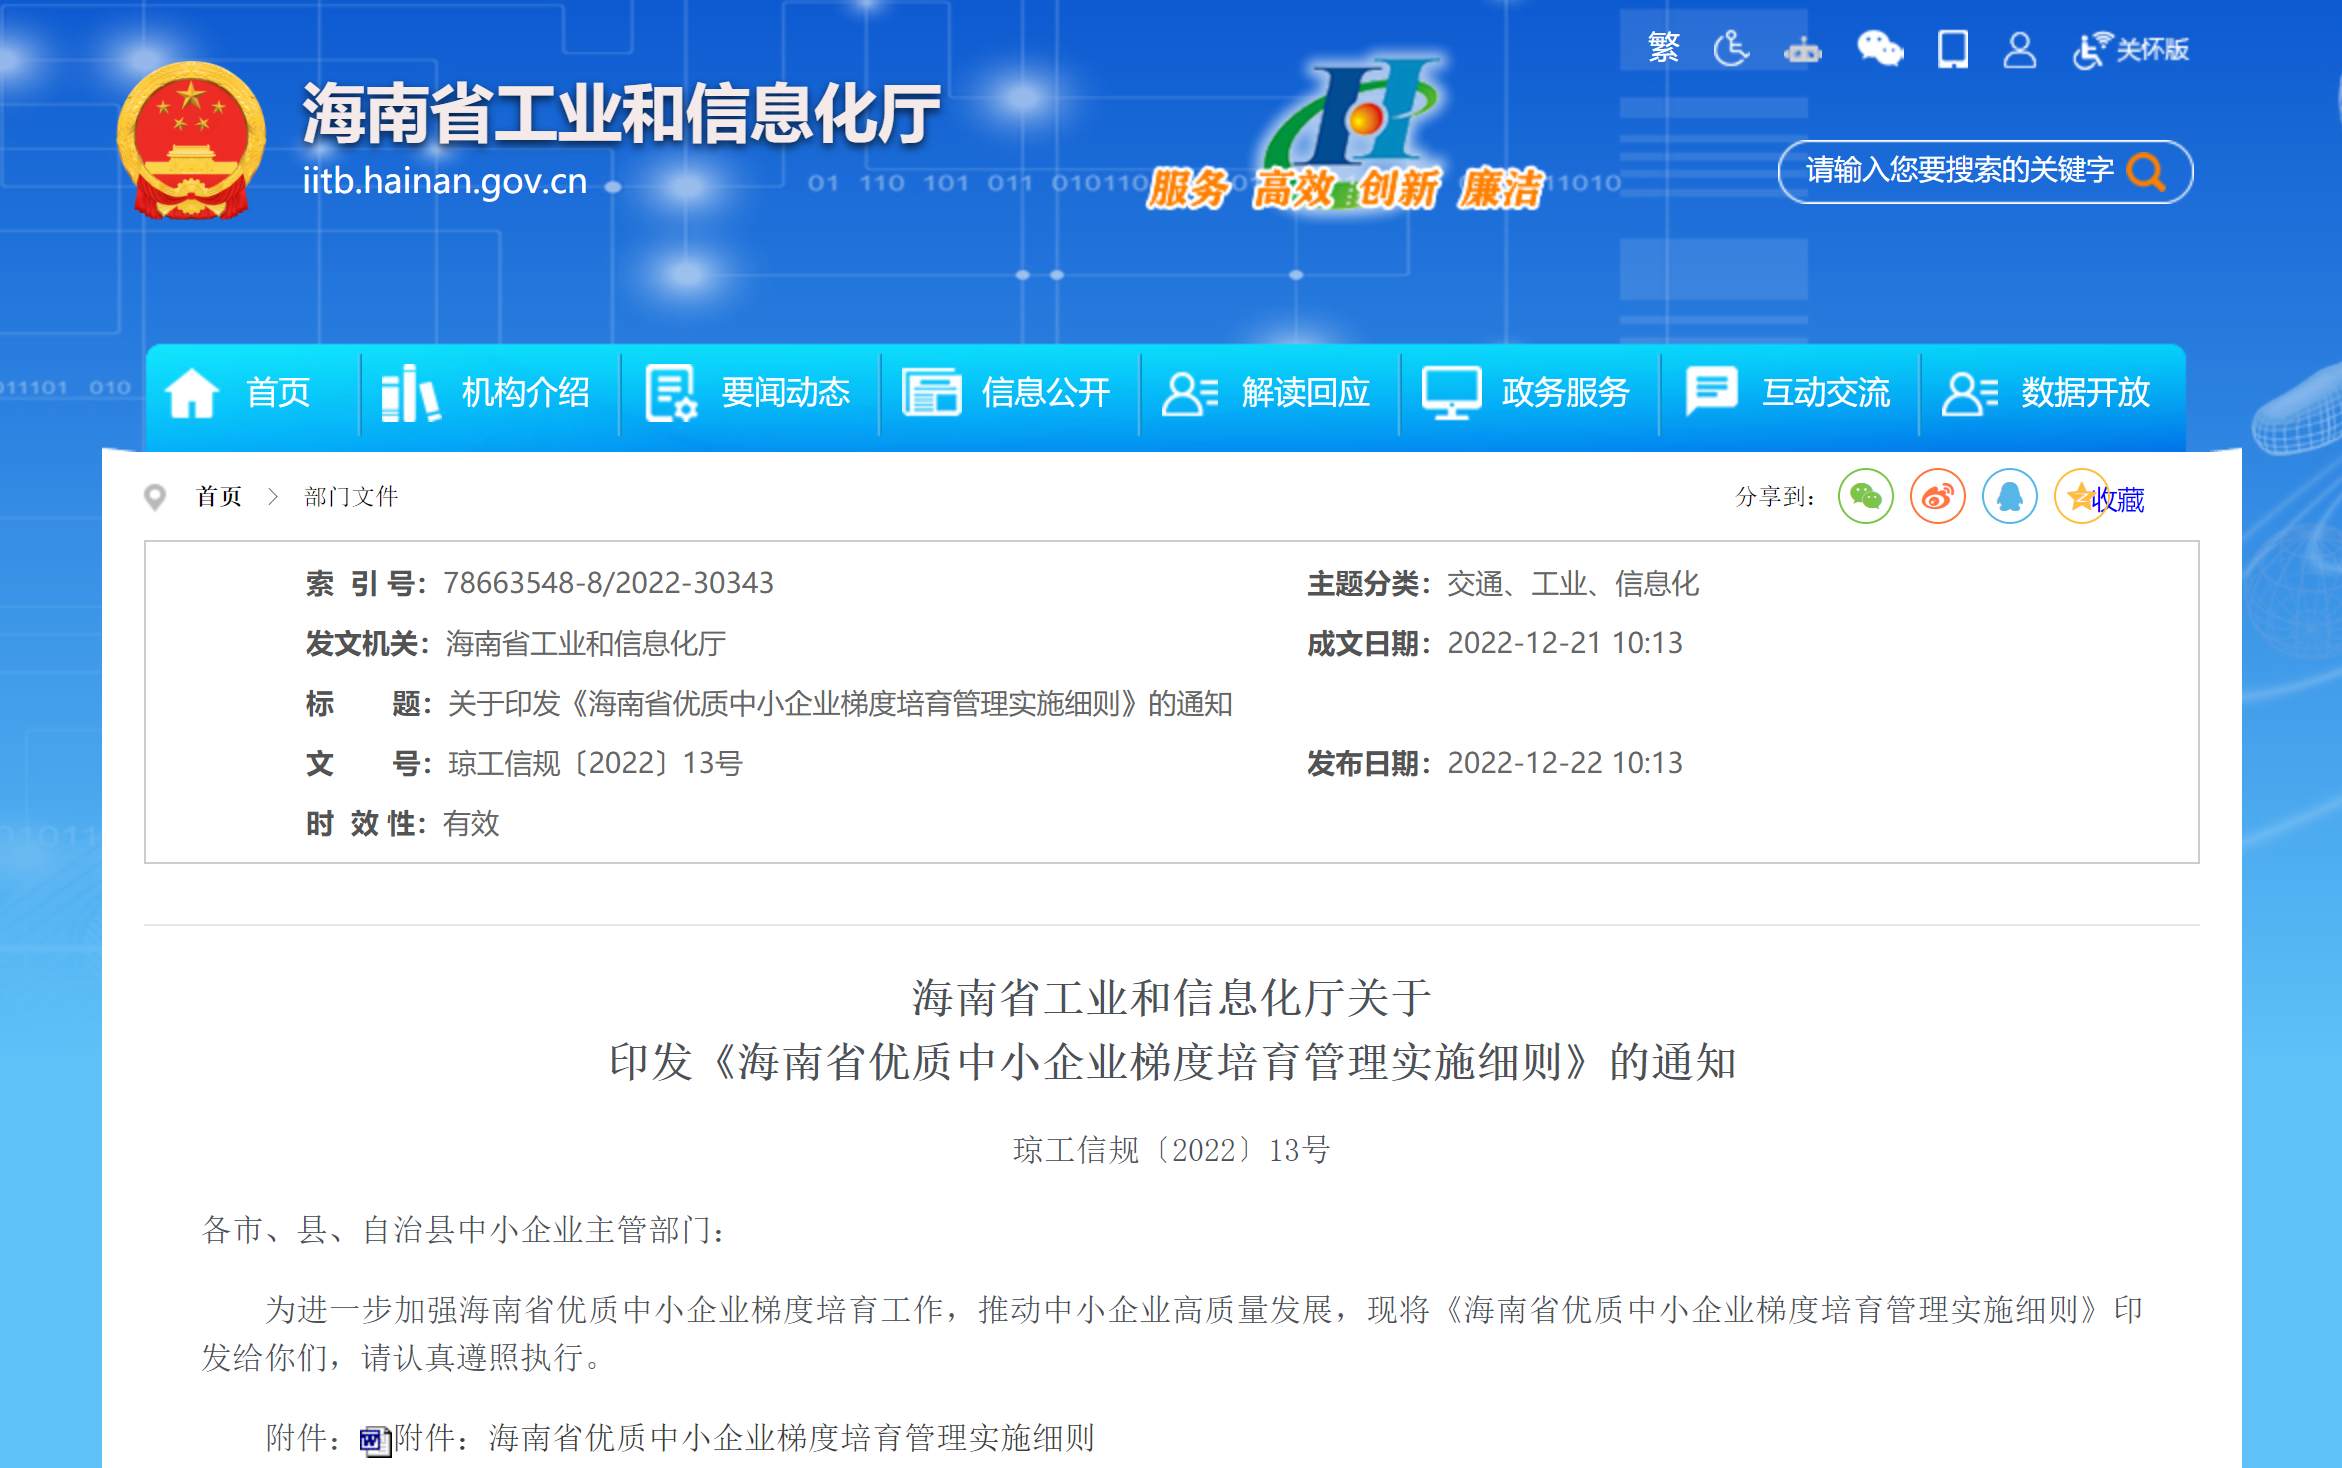Viewport: 2342px width, 1468px height.
Task: Switch to Traditional Chinese version
Action: (x=1663, y=48)
